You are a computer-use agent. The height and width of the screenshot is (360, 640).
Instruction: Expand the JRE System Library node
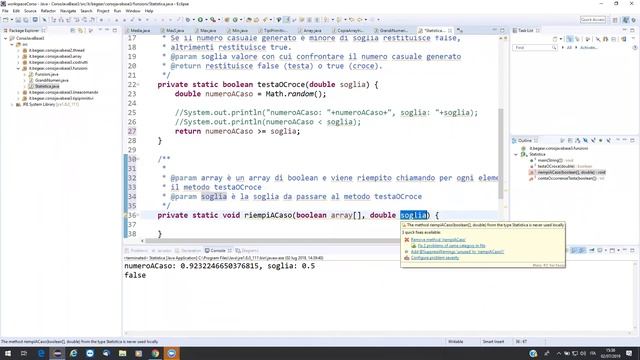pyautogui.click(x=12, y=104)
